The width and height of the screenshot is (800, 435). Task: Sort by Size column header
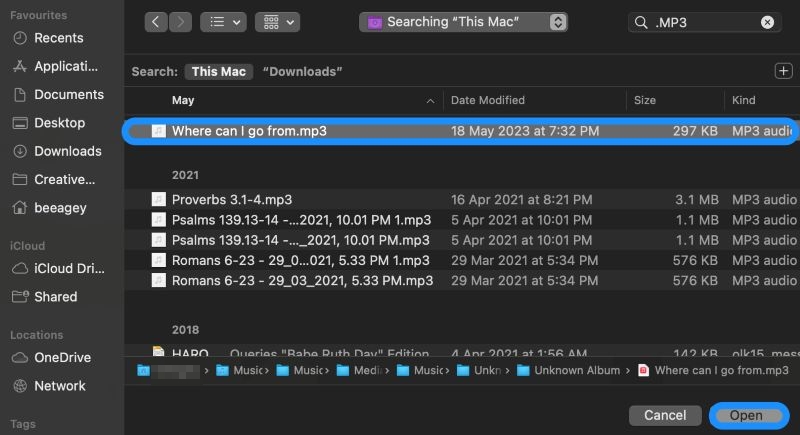pyautogui.click(x=645, y=100)
